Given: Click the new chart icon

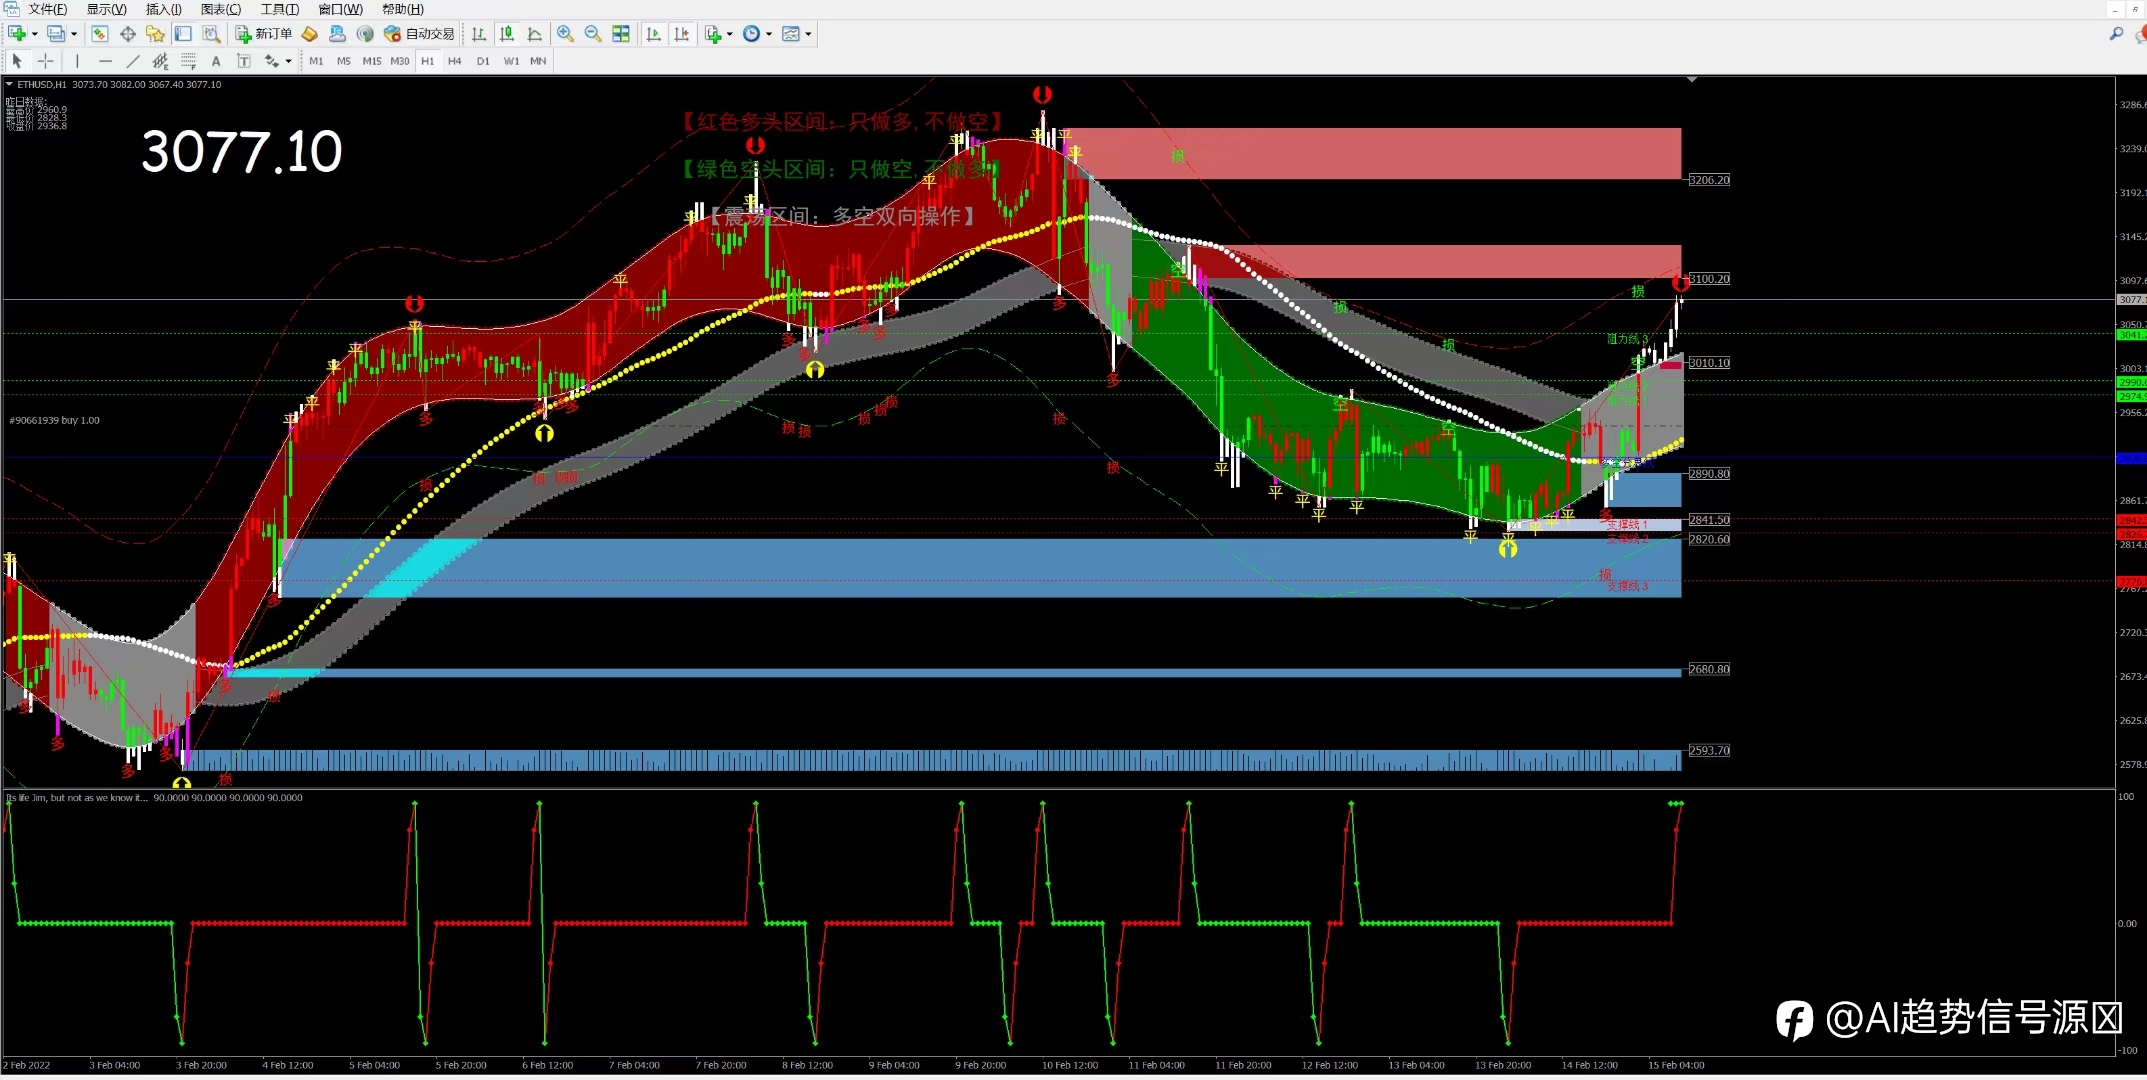Looking at the screenshot, I should tap(17, 34).
